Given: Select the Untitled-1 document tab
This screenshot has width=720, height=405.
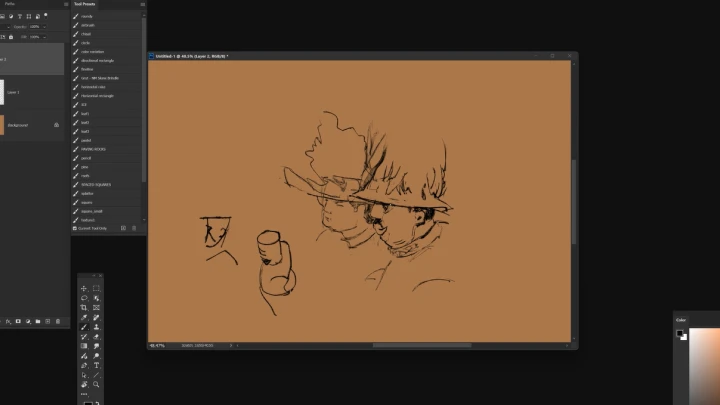Looking at the screenshot, I should point(192,56).
